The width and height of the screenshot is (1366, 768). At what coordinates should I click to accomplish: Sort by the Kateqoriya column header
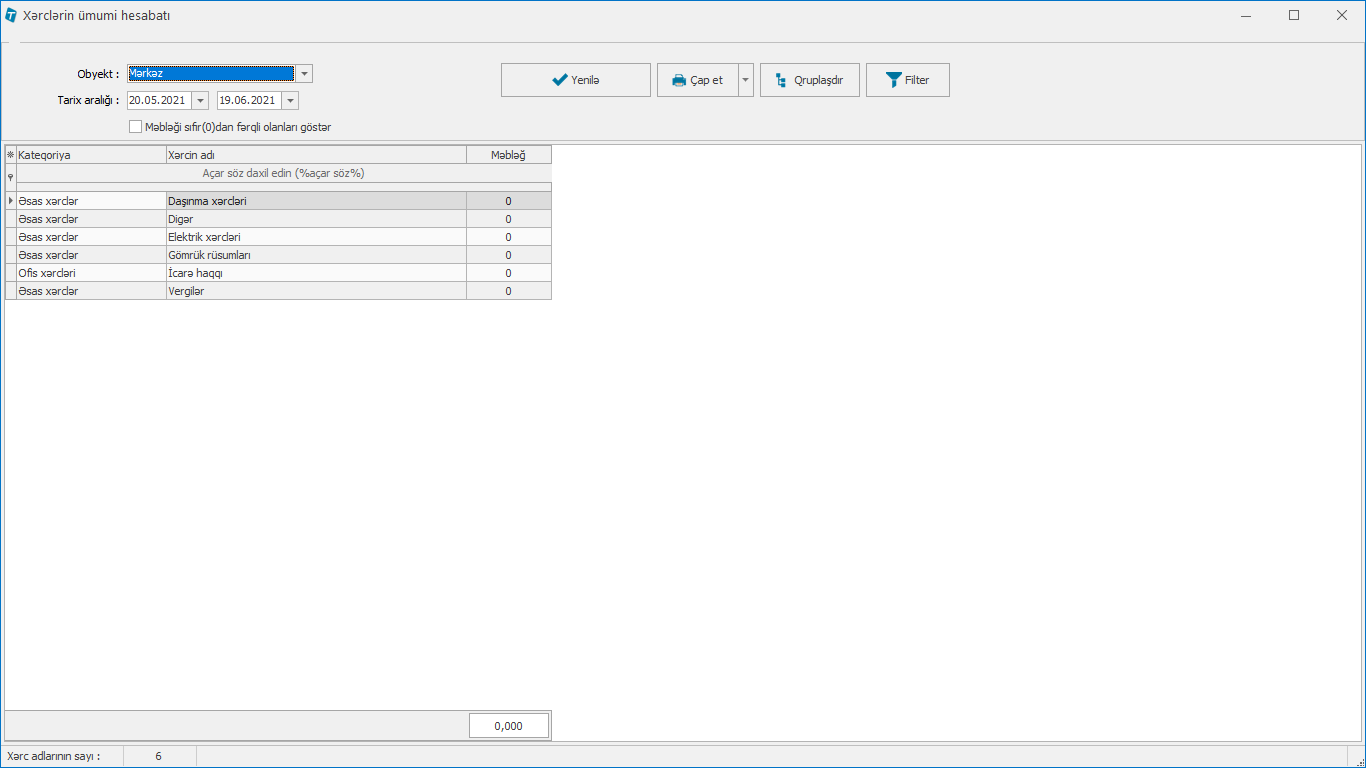(90, 155)
